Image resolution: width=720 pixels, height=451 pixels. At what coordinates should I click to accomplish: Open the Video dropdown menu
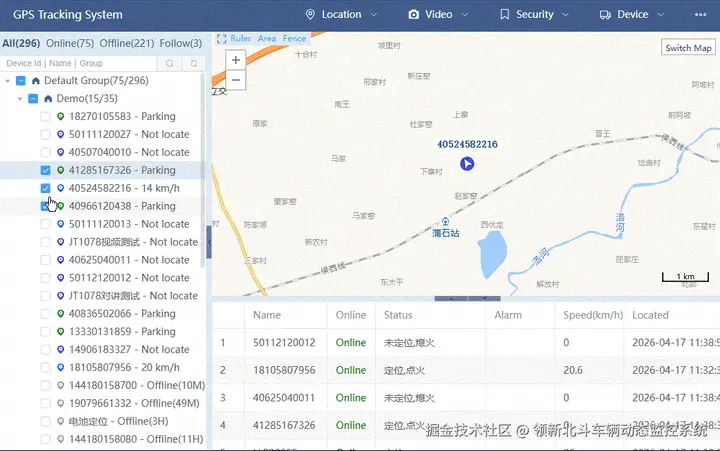click(438, 15)
